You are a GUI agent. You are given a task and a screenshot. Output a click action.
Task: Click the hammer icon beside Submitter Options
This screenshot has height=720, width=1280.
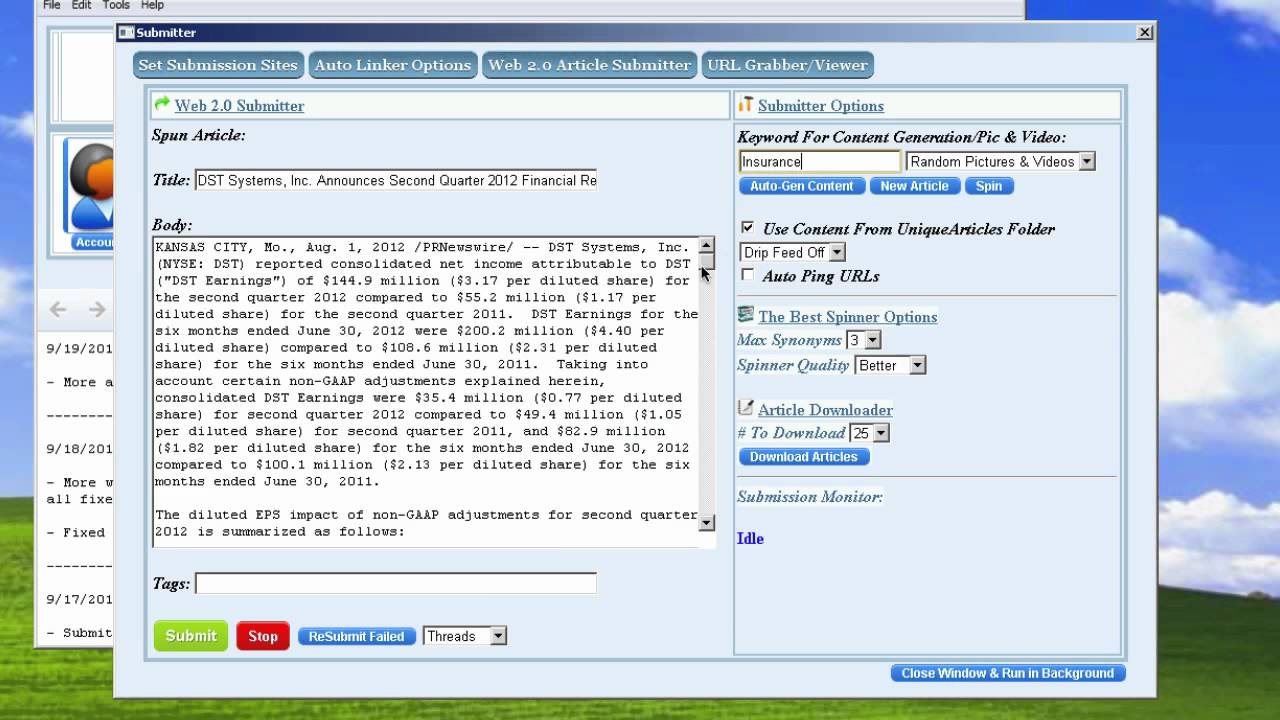745,104
